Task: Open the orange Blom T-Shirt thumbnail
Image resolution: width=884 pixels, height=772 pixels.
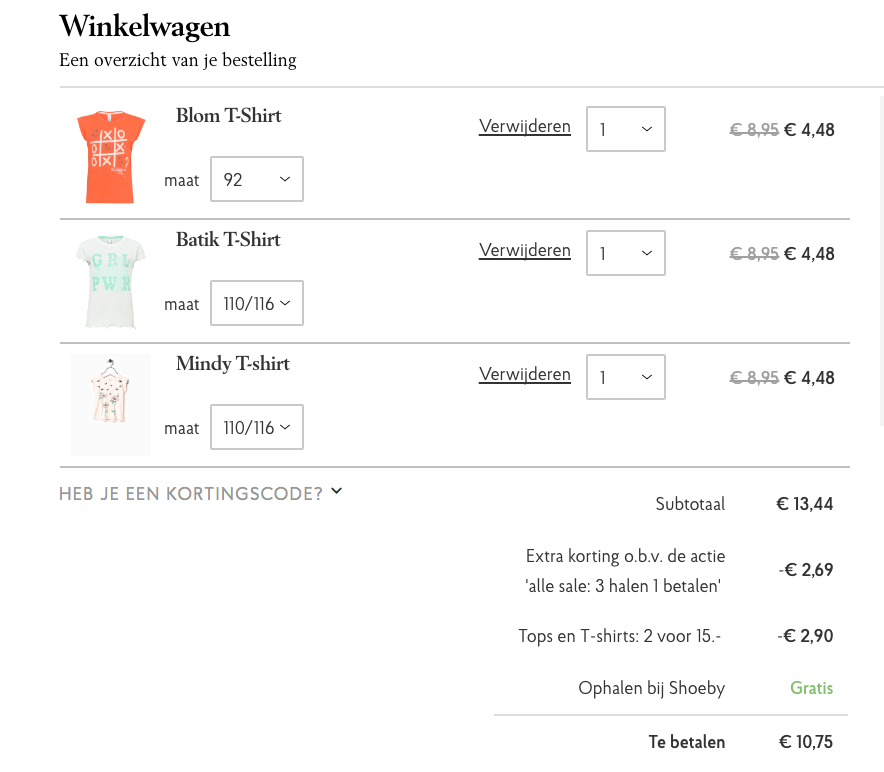Action: [x=111, y=157]
